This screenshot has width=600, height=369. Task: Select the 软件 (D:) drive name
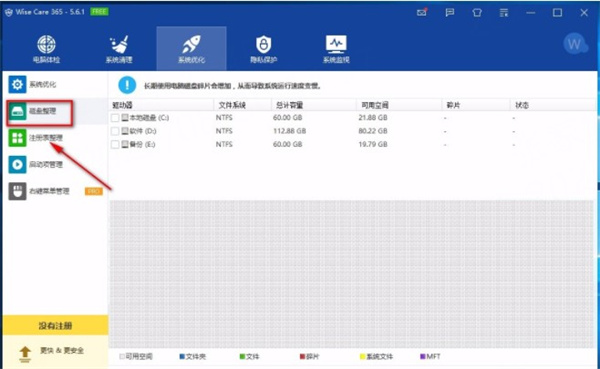(x=143, y=131)
